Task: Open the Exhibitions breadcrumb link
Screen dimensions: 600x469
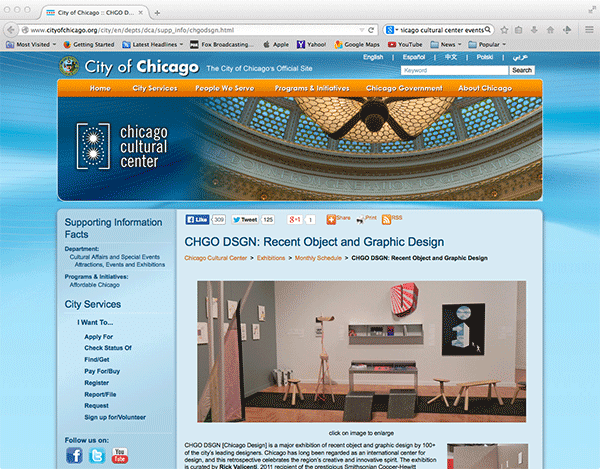Action: [x=271, y=258]
